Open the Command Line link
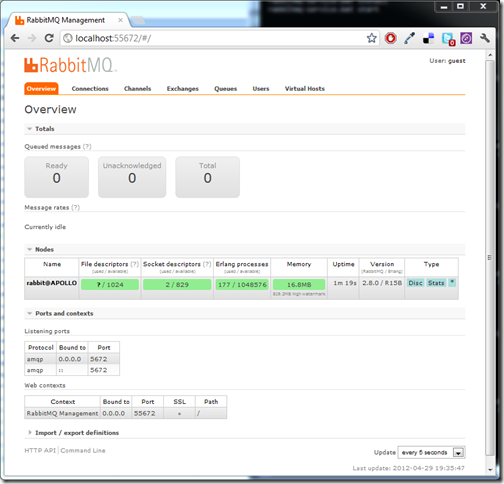The height and width of the screenshot is (484, 504). pos(83,450)
